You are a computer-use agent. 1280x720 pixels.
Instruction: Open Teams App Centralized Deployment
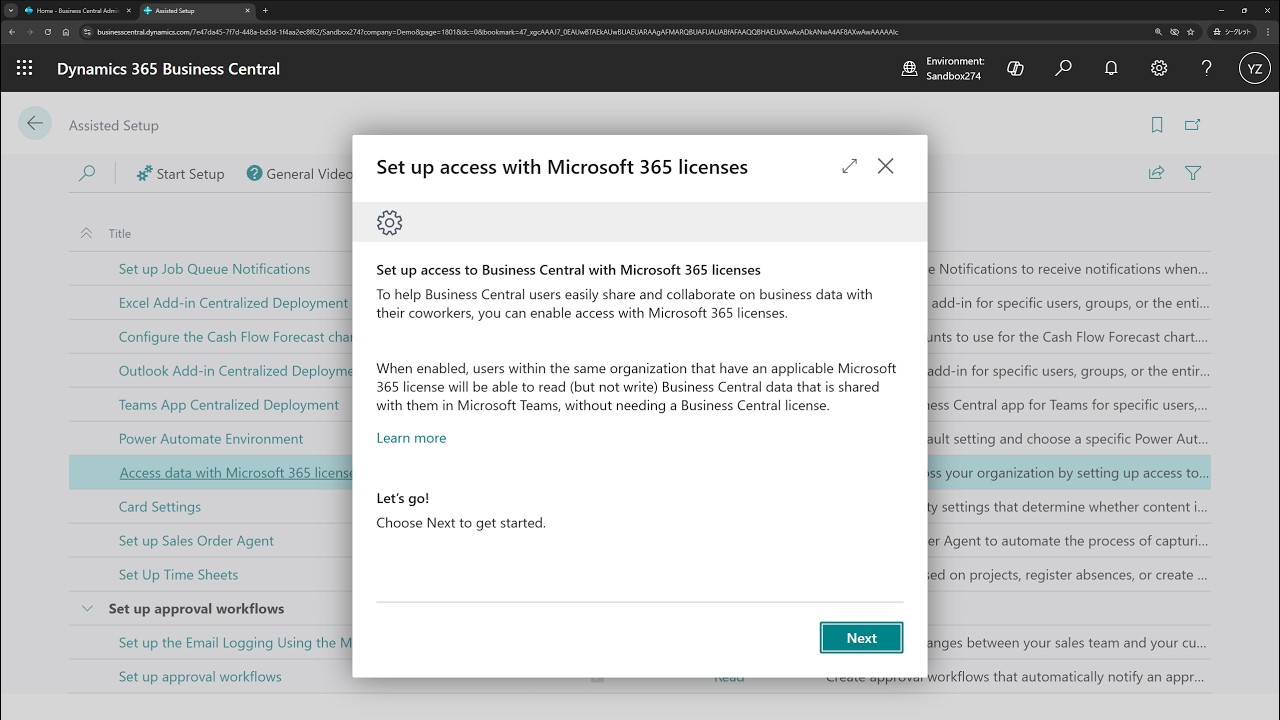pos(229,405)
